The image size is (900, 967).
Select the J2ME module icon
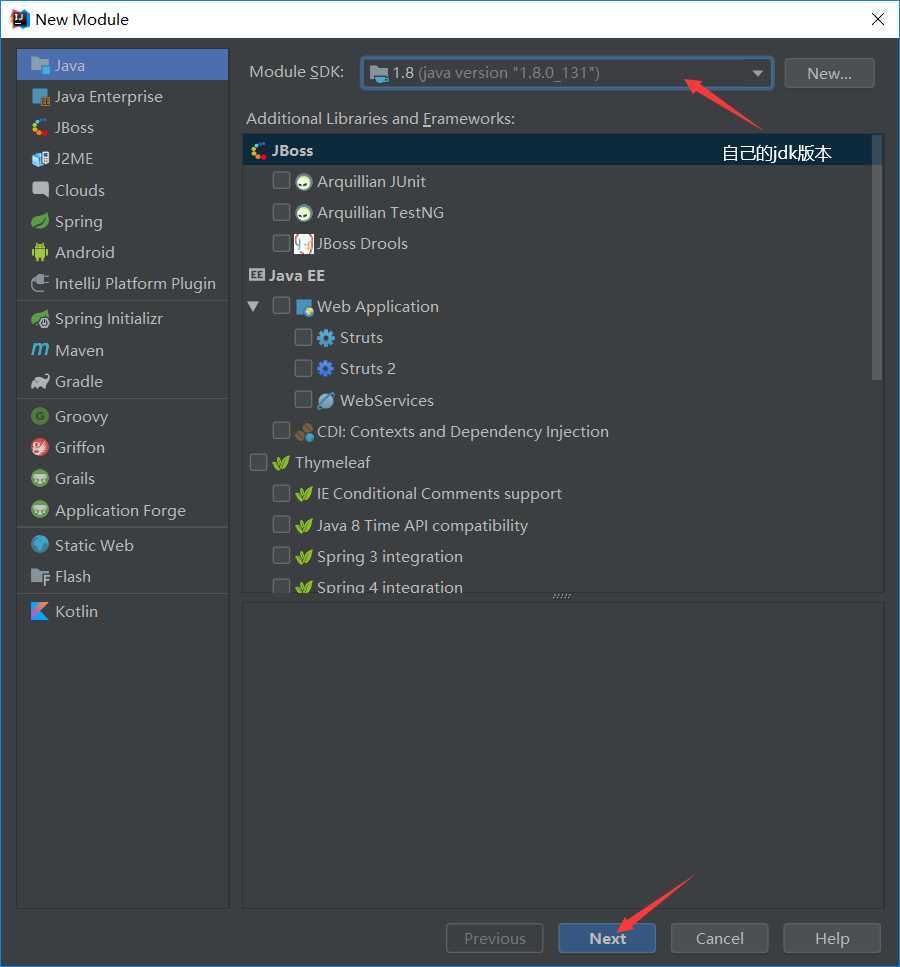pos(40,159)
